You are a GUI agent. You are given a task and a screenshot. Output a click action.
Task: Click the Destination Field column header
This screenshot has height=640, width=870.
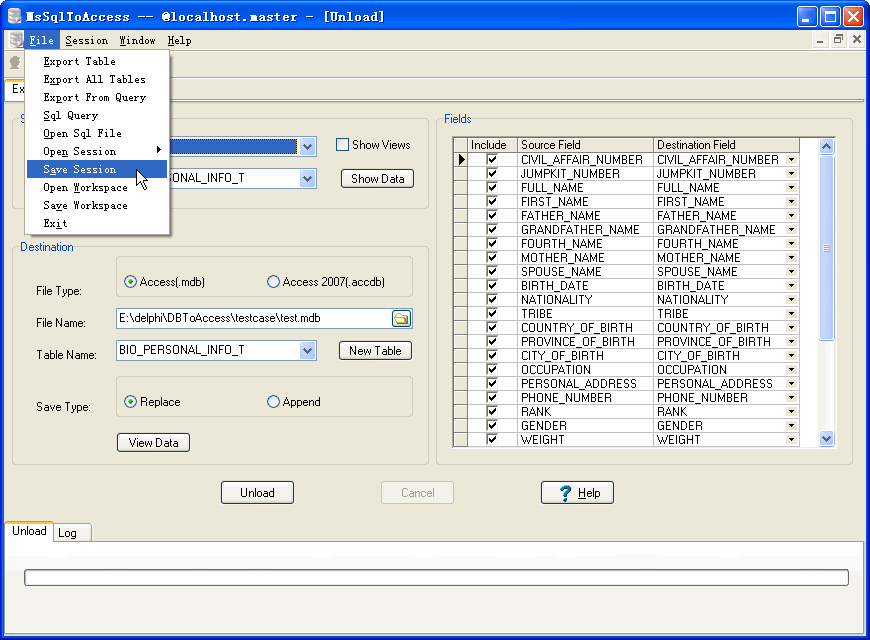[726, 145]
